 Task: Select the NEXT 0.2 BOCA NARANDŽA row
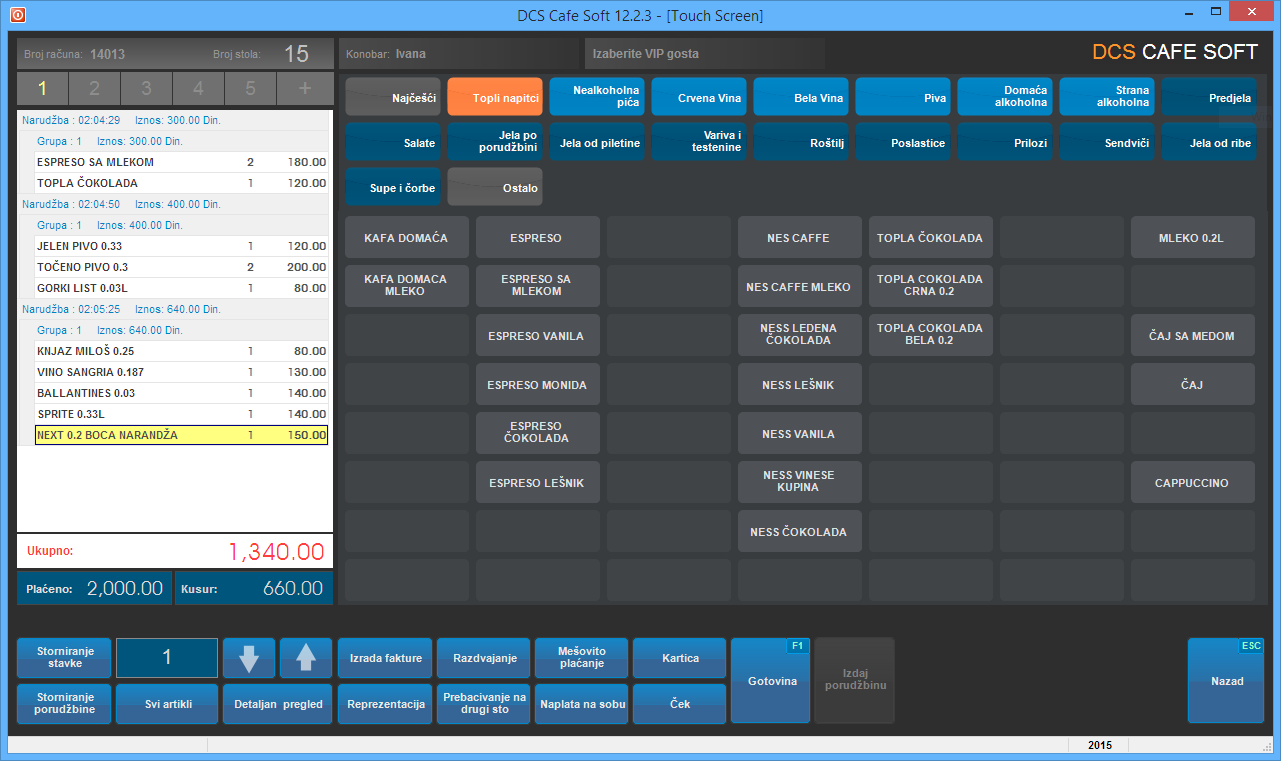(x=181, y=435)
